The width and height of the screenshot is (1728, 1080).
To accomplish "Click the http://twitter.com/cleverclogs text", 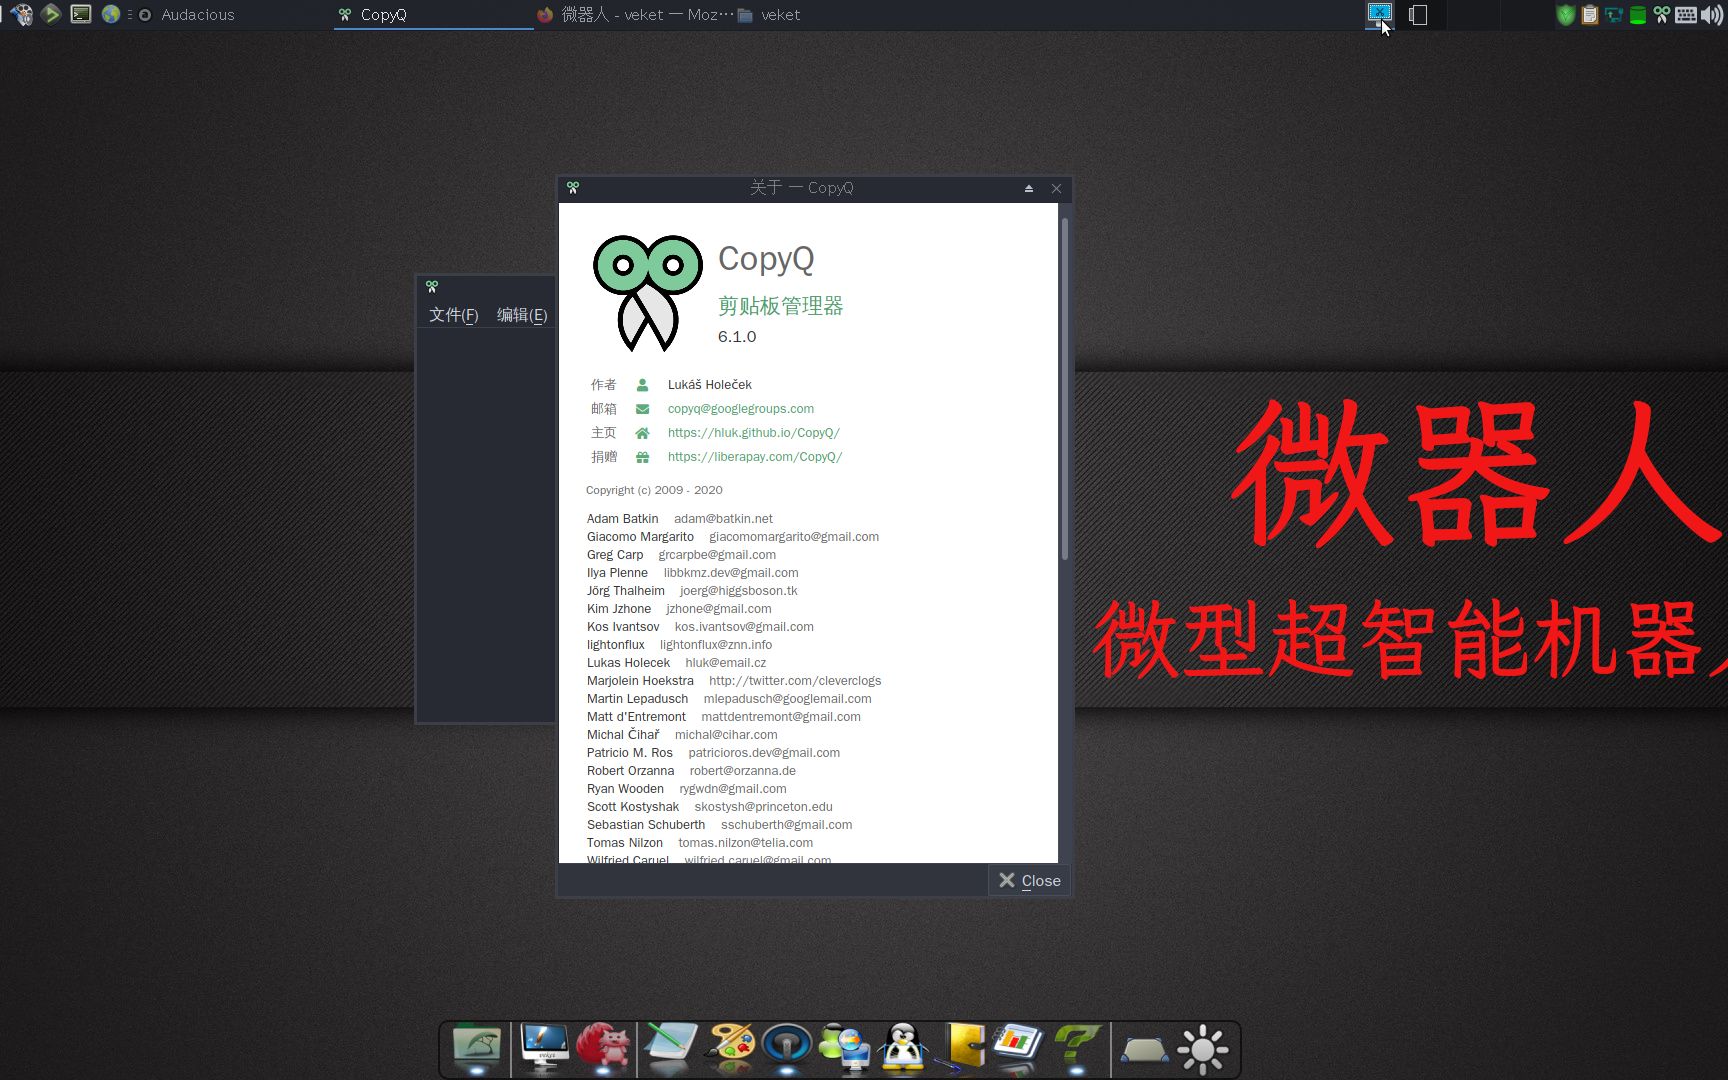I will (795, 680).
